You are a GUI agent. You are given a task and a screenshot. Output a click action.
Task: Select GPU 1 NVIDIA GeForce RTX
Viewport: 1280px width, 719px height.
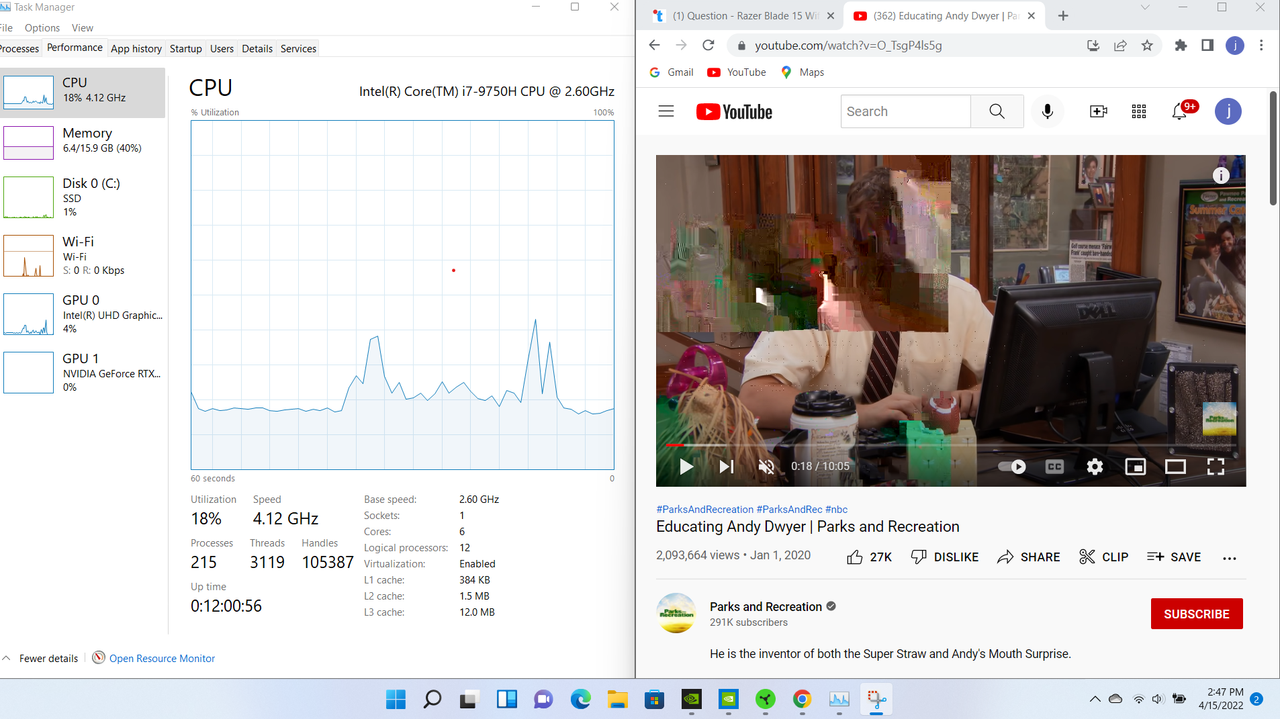(x=84, y=371)
